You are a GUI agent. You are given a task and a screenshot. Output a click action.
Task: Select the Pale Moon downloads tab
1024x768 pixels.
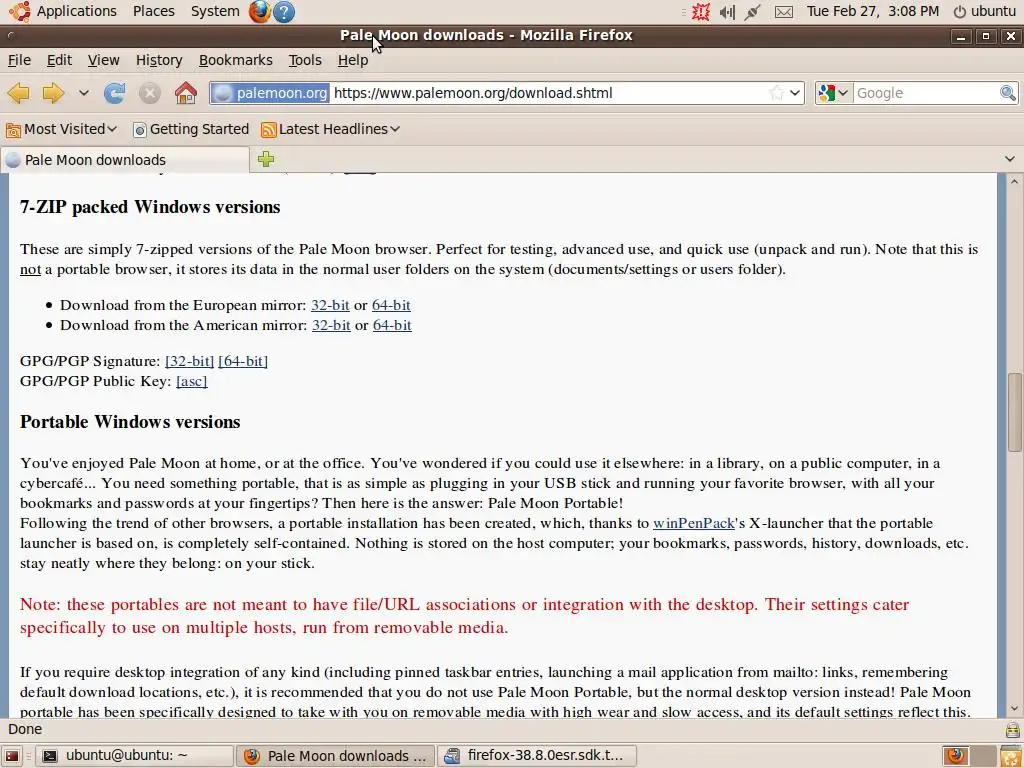click(x=125, y=160)
